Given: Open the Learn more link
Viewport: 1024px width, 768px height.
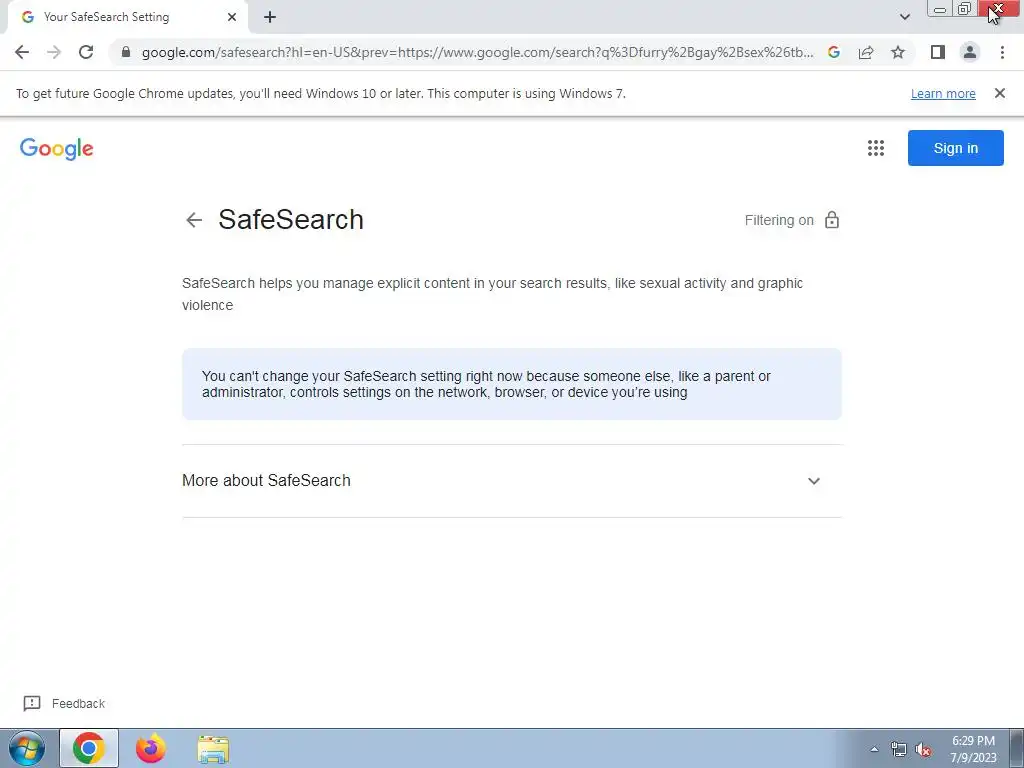Looking at the screenshot, I should pos(943,93).
